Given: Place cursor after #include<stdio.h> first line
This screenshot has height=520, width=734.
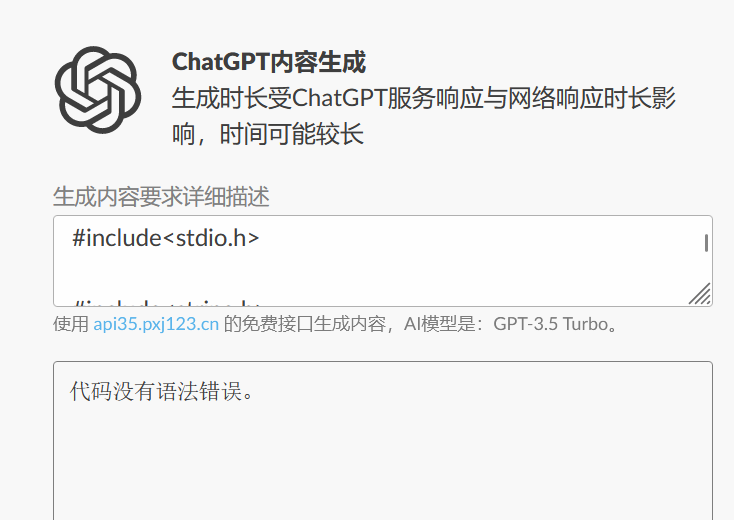Looking at the screenshot, I should click(x=260, y=238).
